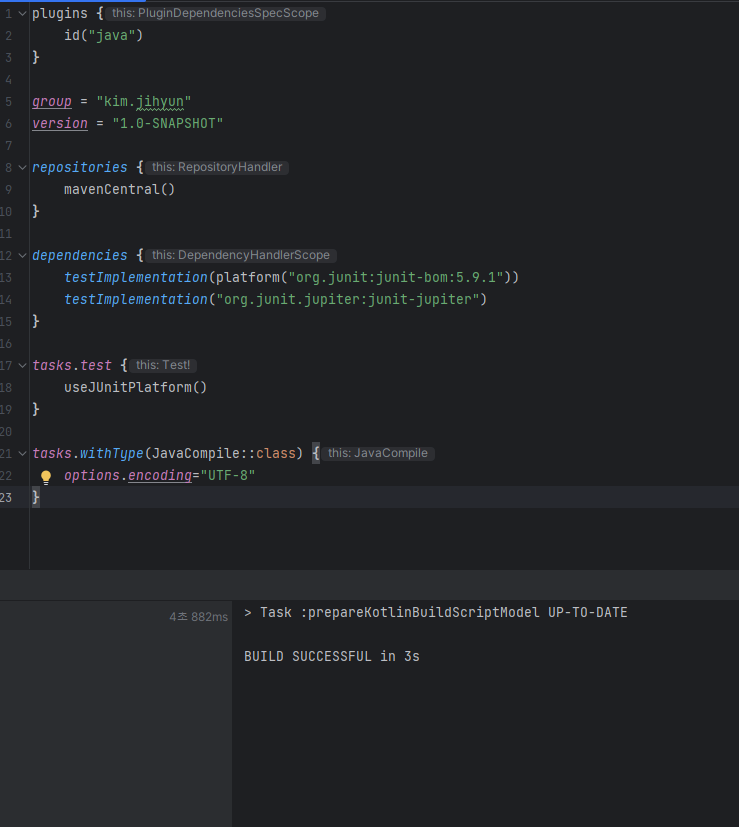Click the closing brace on line 23
This screenshot has width=739, height=827.
35,497
